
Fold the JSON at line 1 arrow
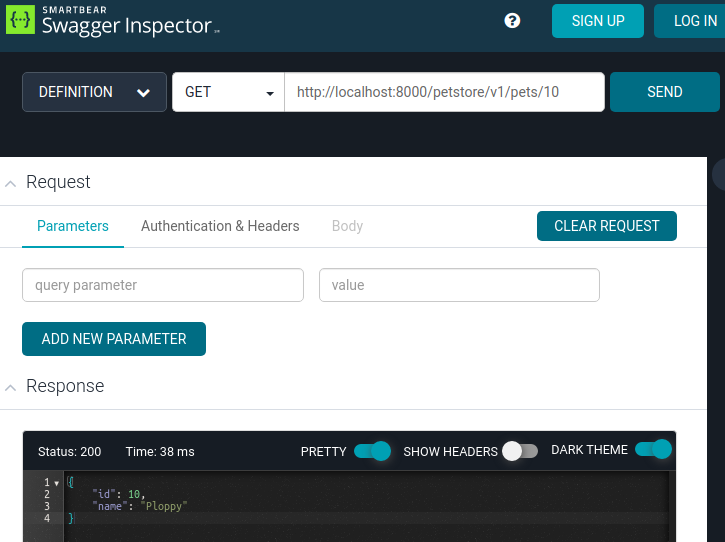click(57, 483)
